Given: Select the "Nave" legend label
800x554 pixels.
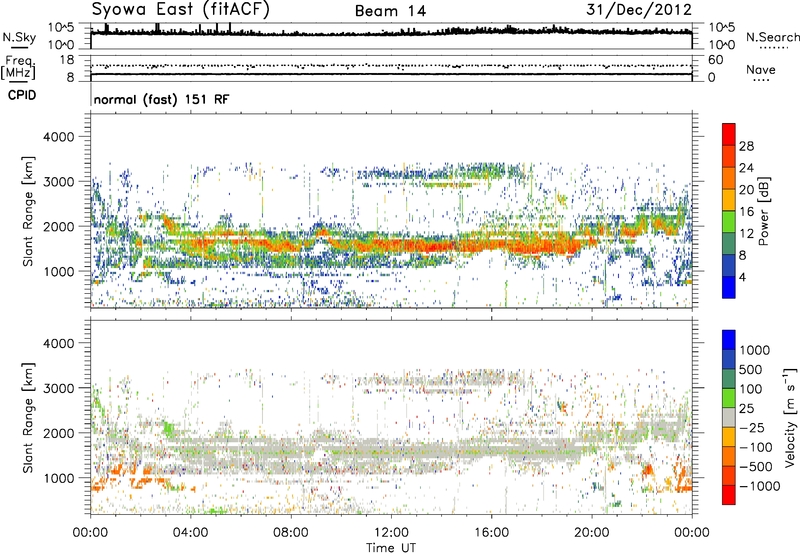Looking at the screenshot, I should [761, 69].
